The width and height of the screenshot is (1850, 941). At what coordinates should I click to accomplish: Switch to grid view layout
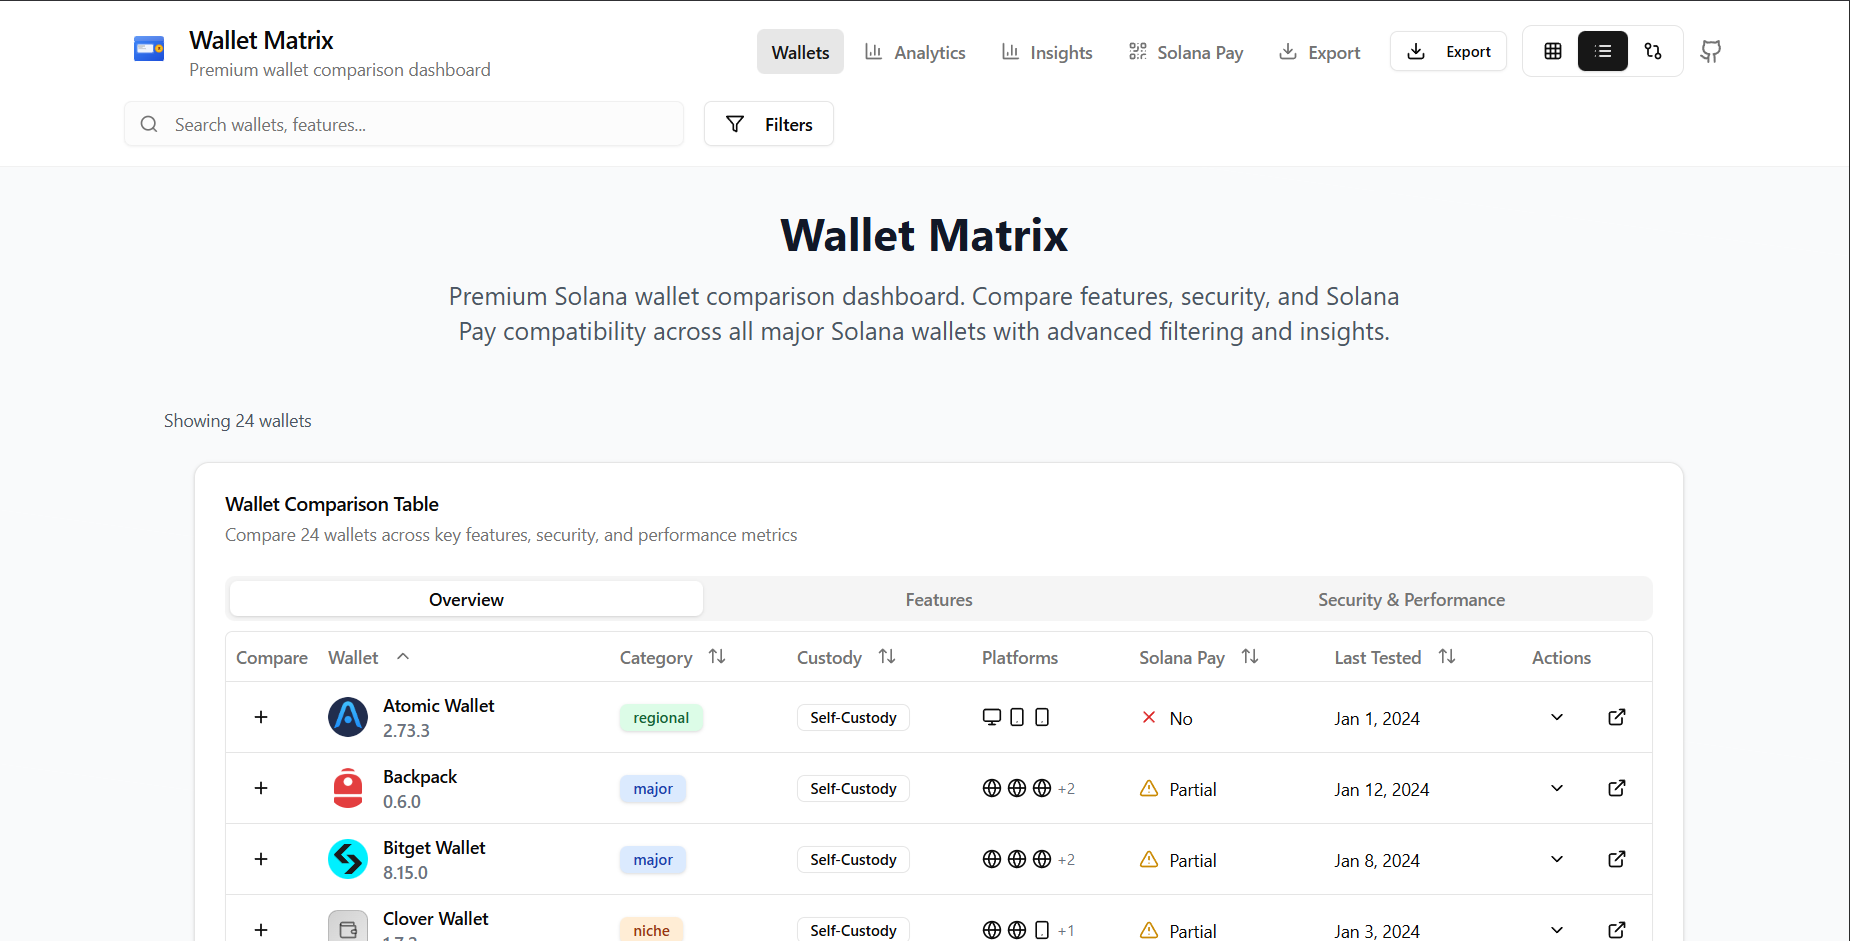tap(1552, 51)
